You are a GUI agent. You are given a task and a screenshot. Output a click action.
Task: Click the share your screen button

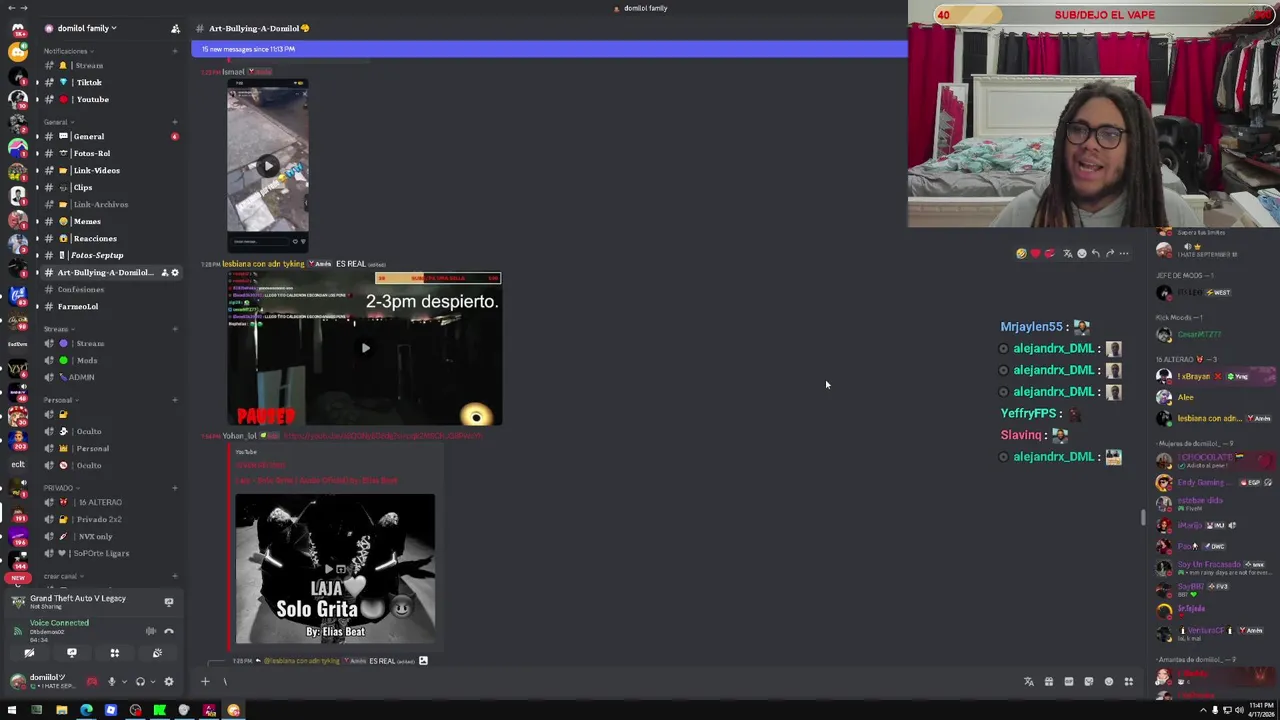click(x=72, y=653)
